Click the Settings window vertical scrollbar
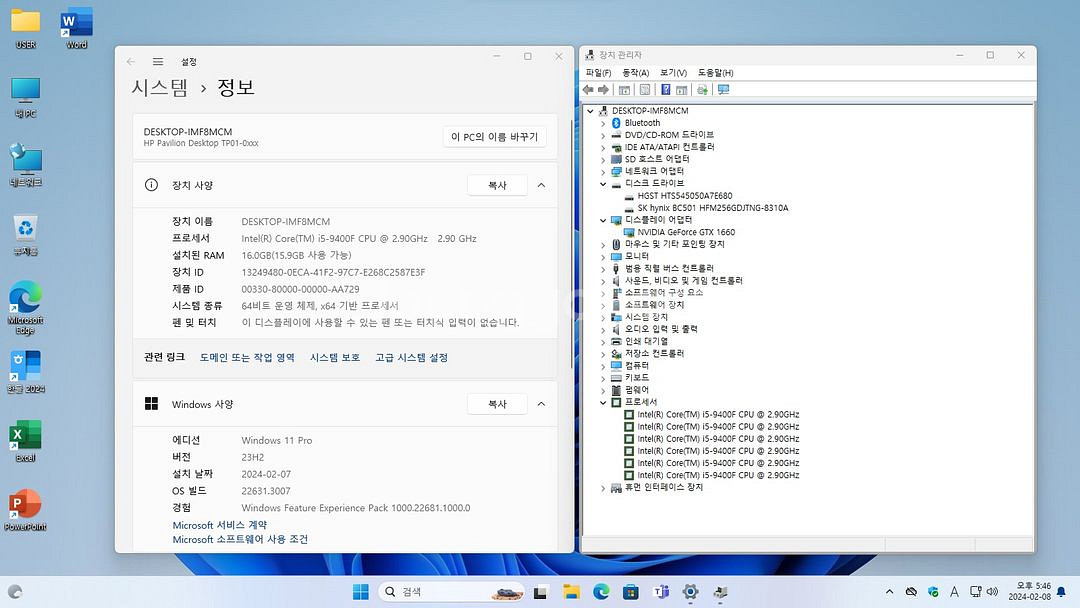 570,244
